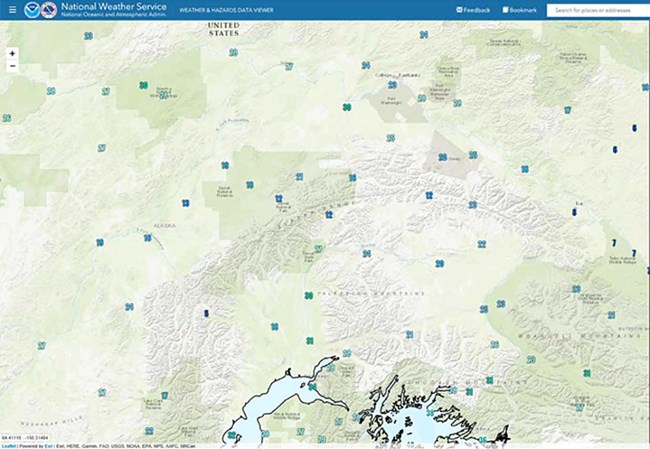The width and height of the screenshot is (650, 449).
Task: Open the Feedback form
Action: coord(473,10)
